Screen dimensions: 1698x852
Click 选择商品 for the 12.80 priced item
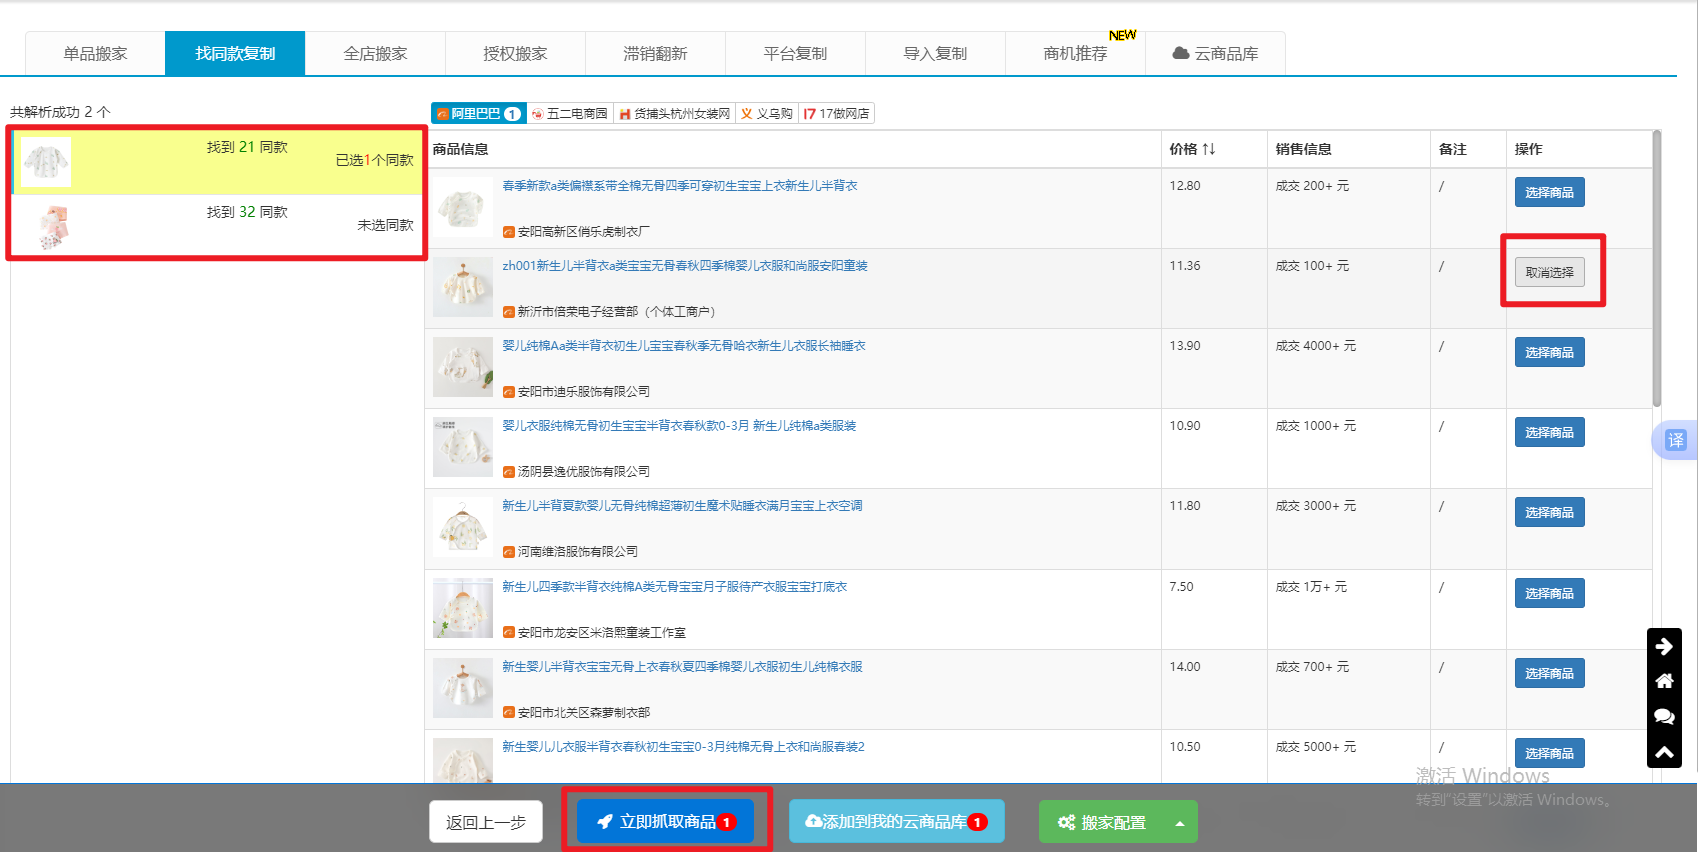1549,192
